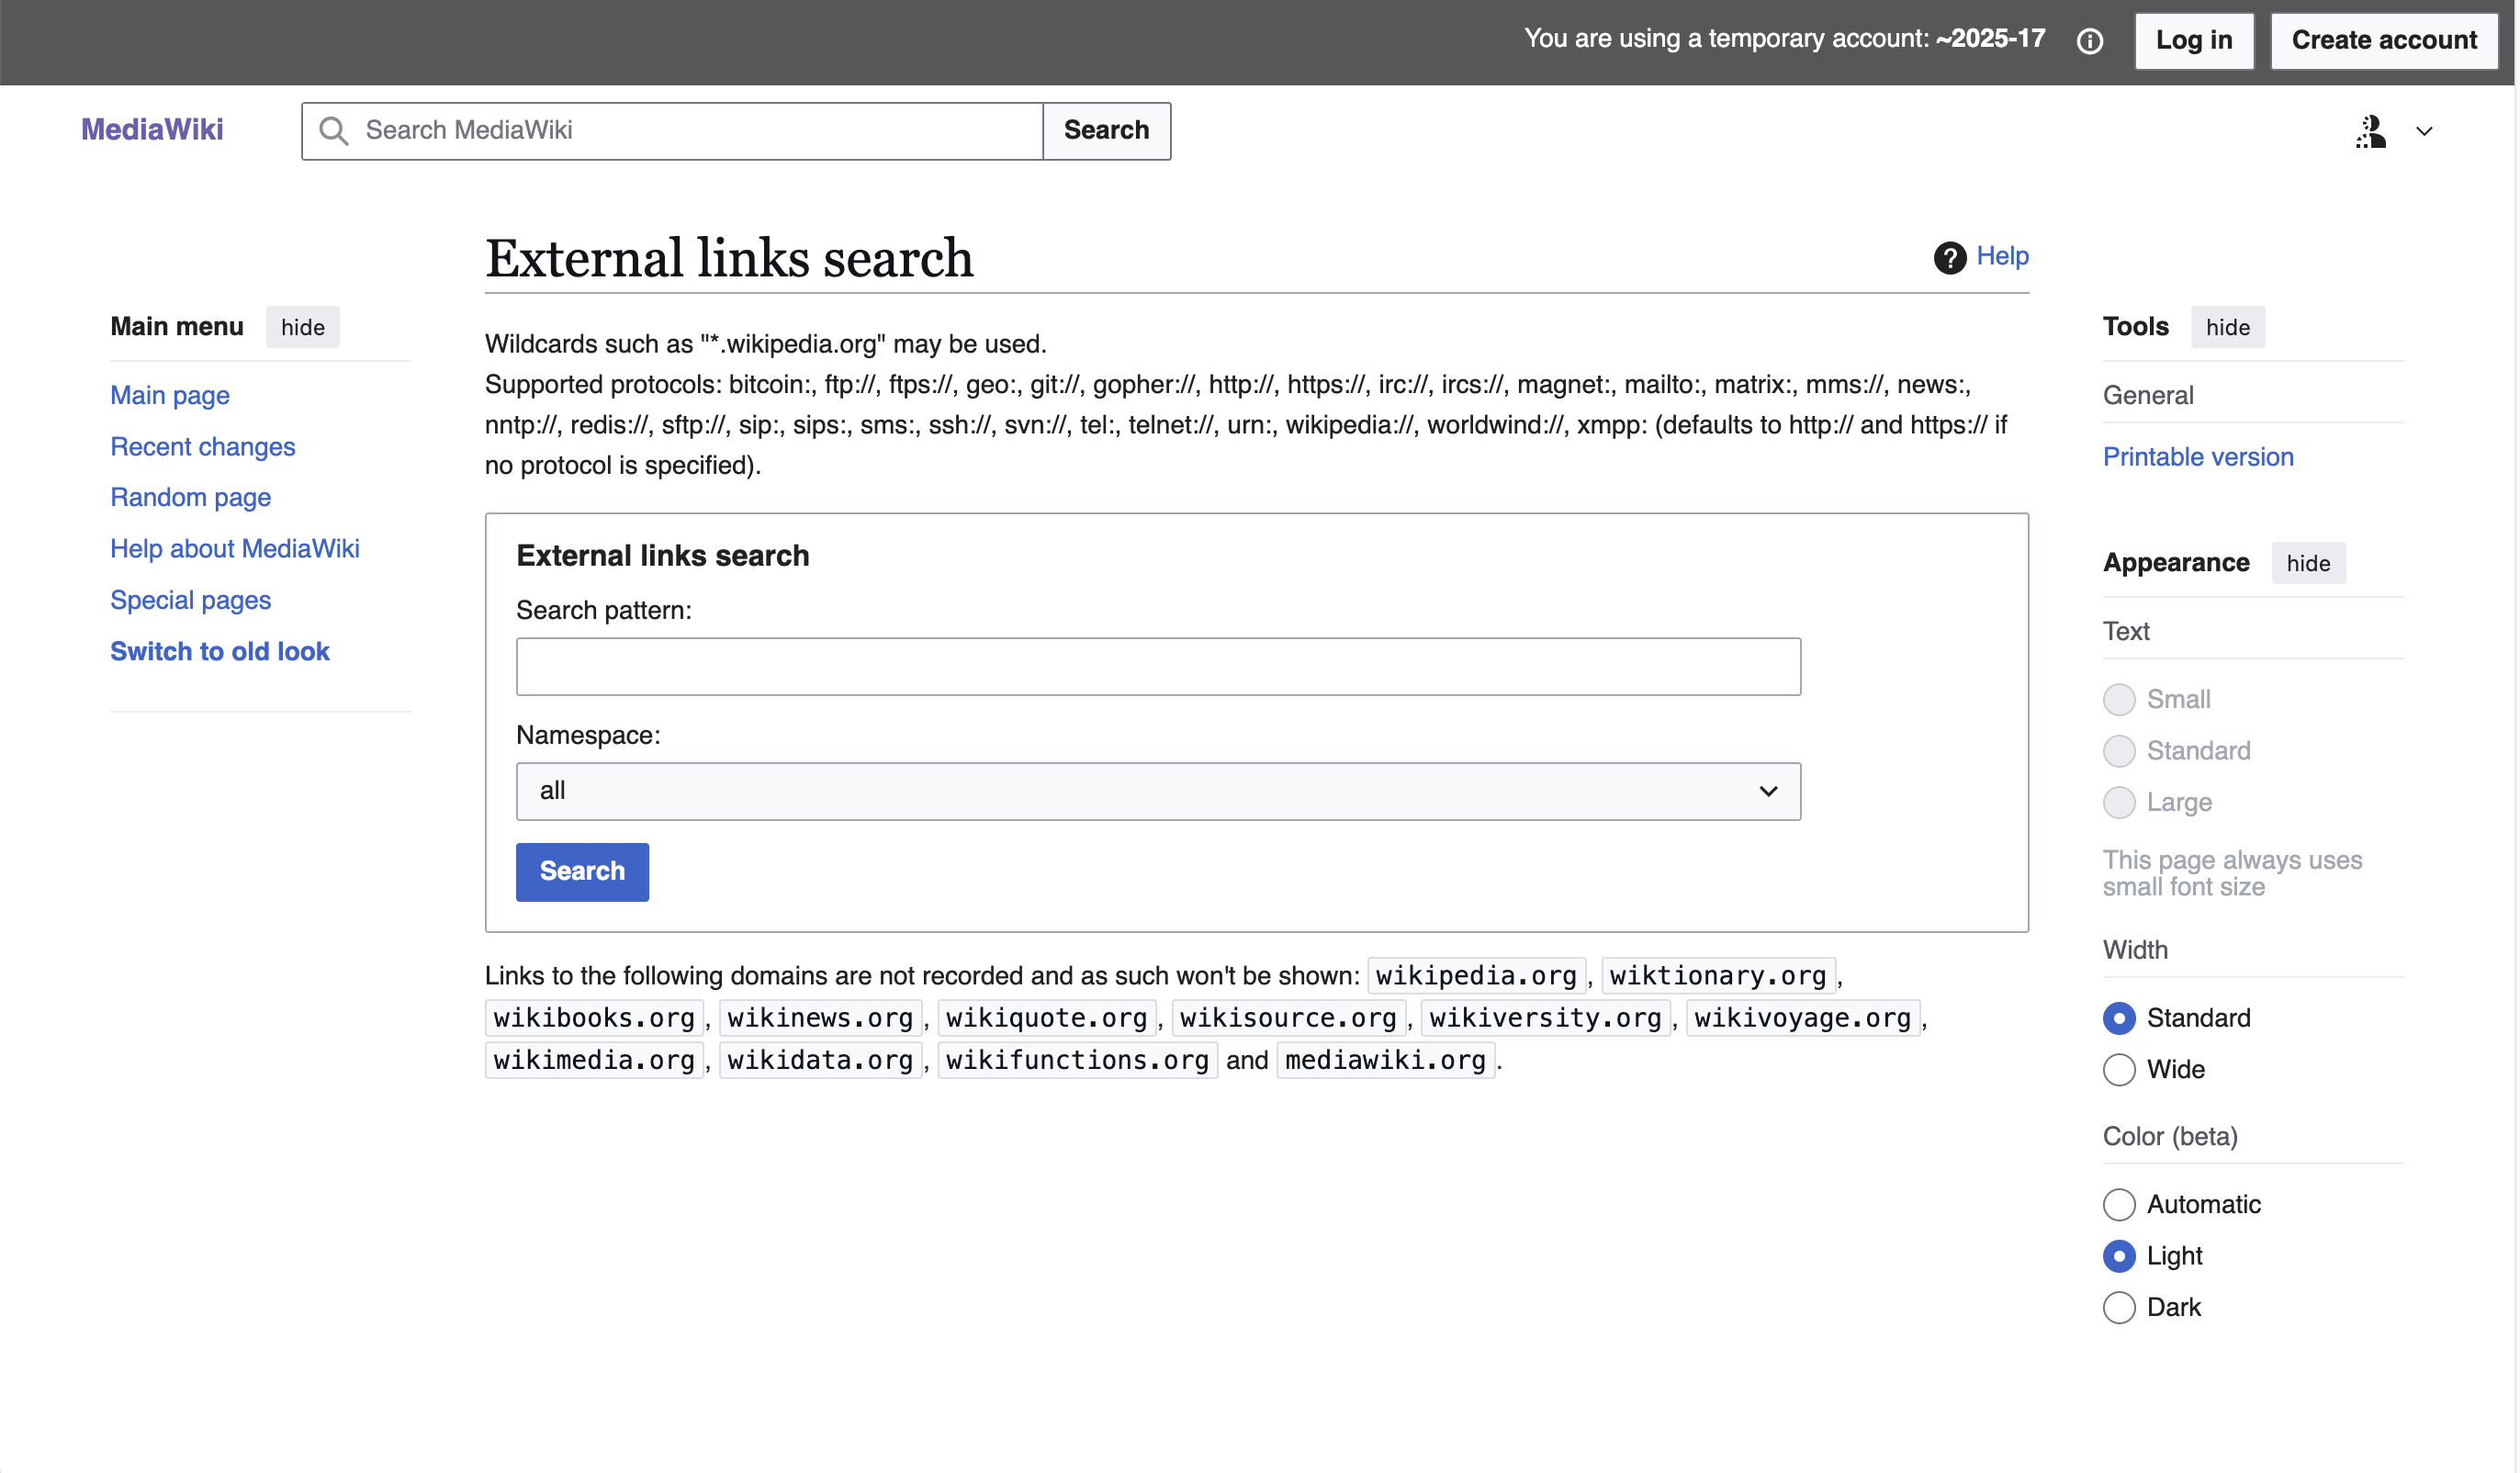2520x1473 pixels.
Task: Click the blue Search button in form
Action: (x=582, y=872)
